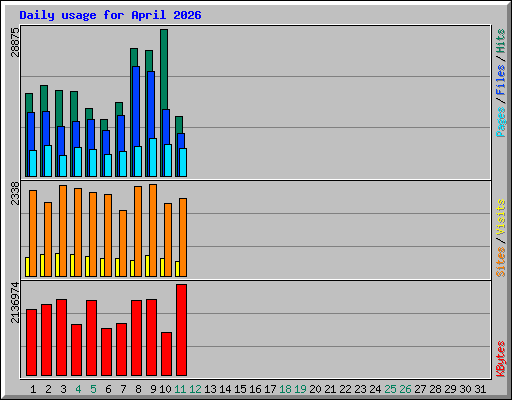512x400 pixels.
Task: Click the red "KBytes" legend label
Action: (501, 359)
